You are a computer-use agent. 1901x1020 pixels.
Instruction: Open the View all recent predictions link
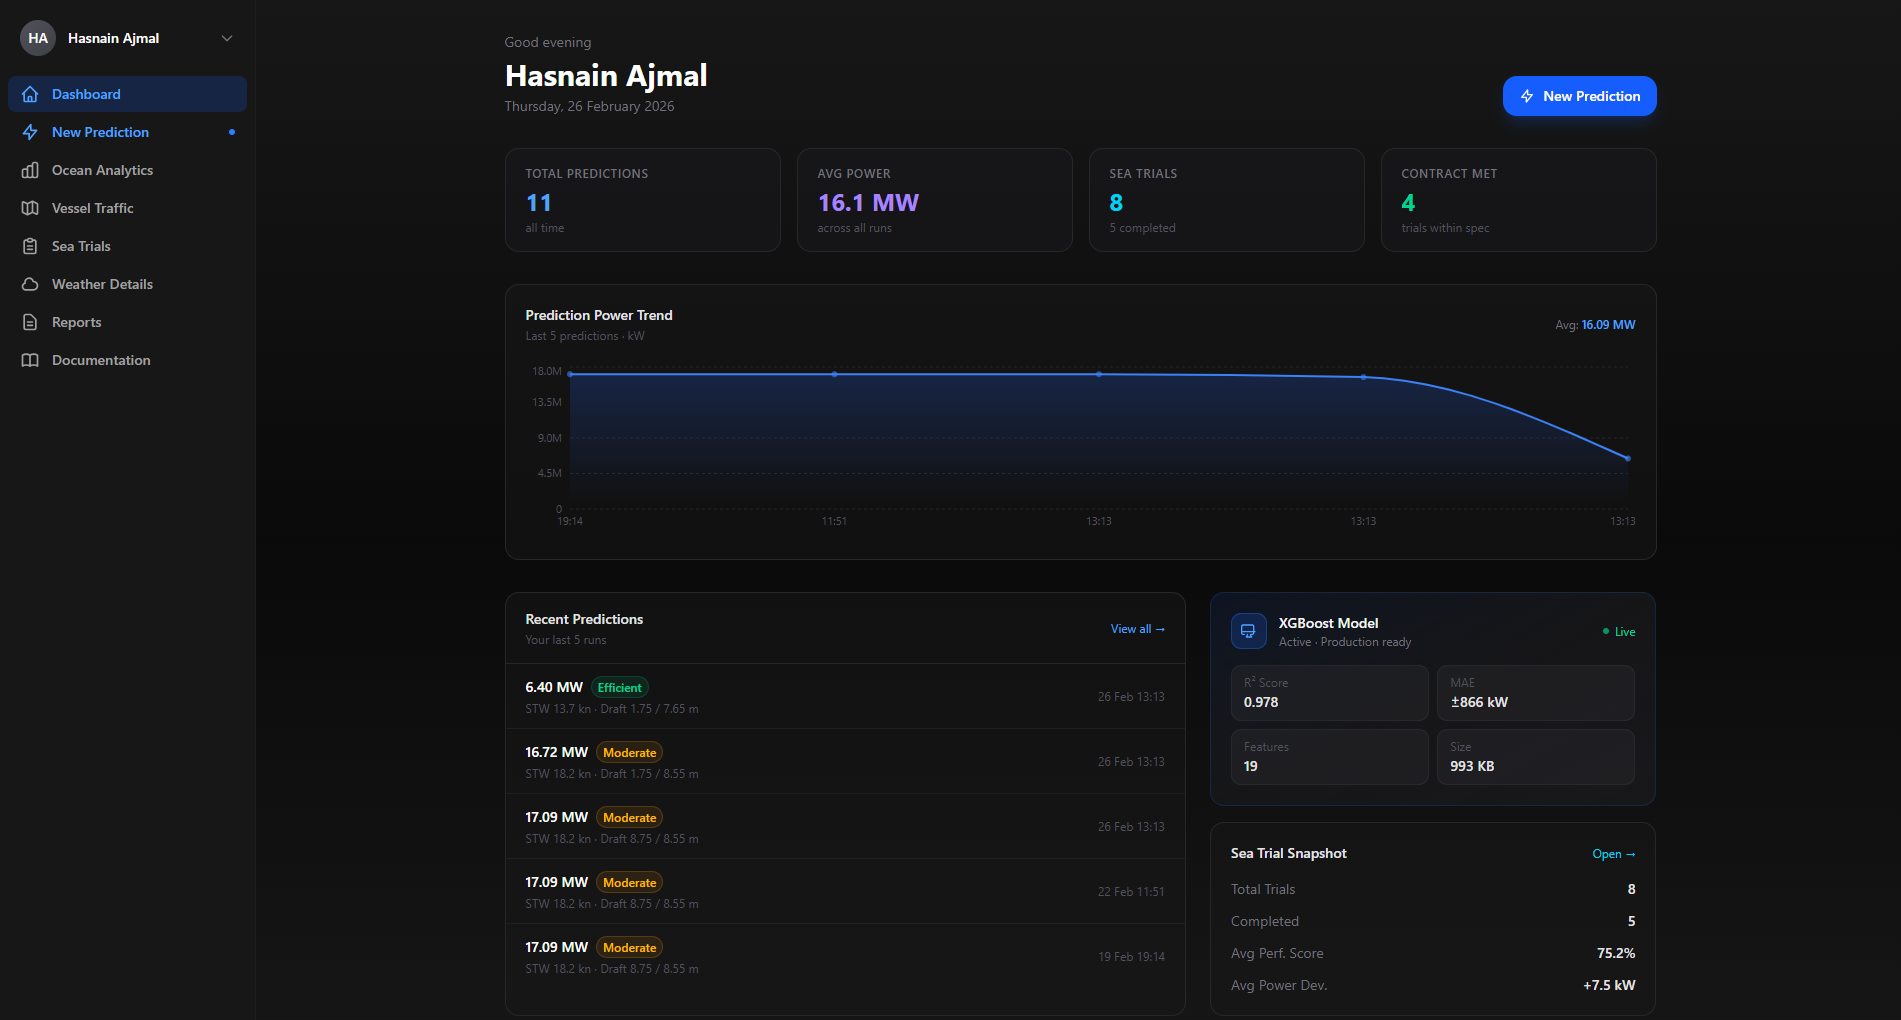click(1137, 628)
